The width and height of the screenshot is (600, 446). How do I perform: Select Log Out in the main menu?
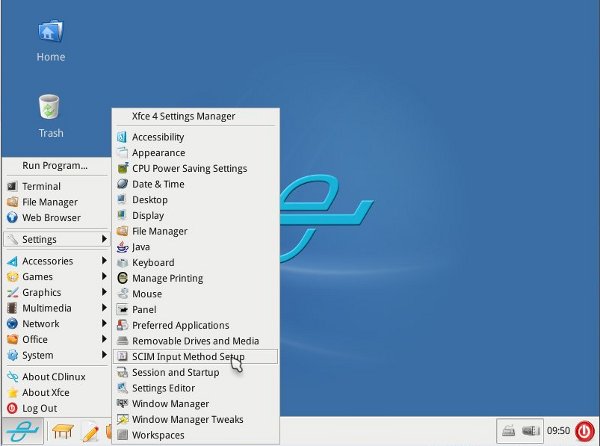[x=57, y=408]
